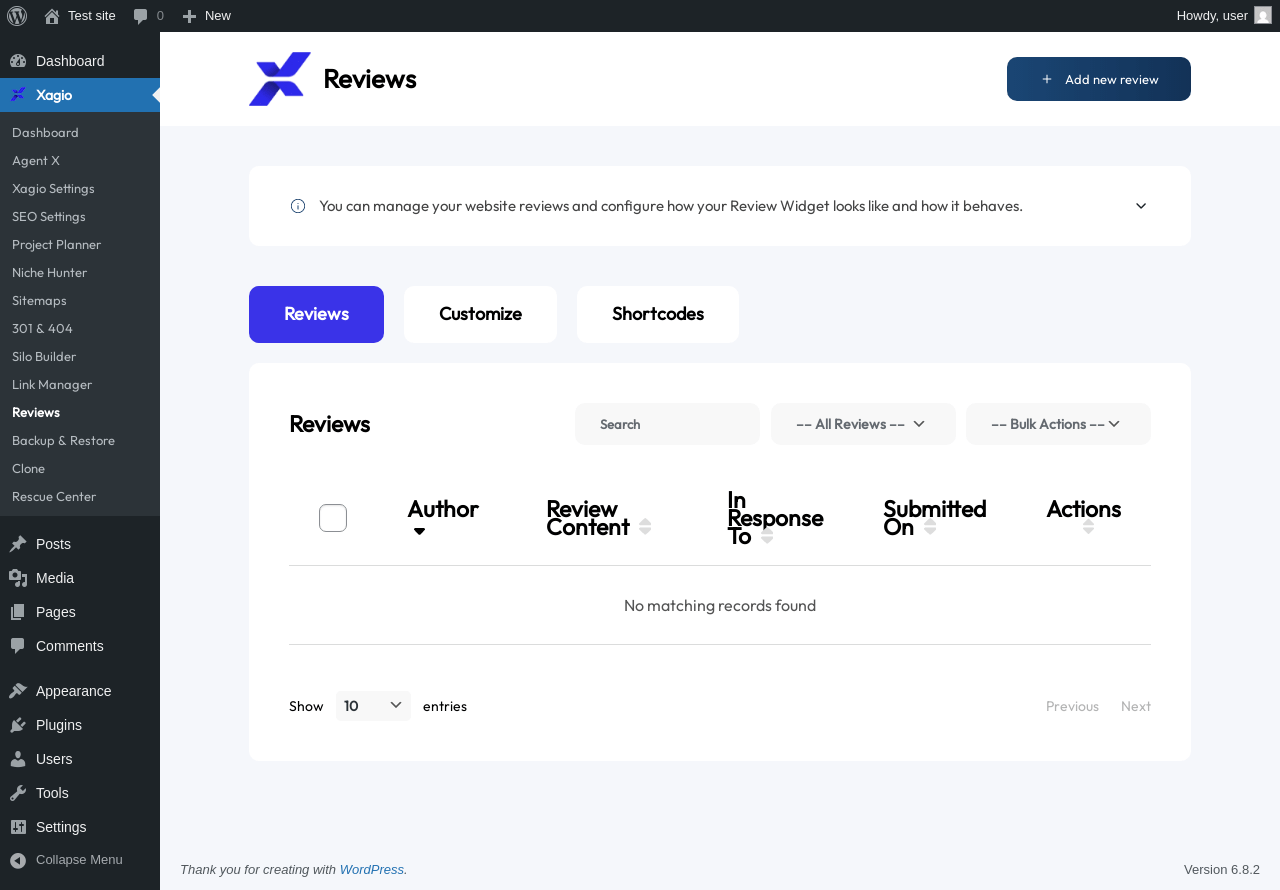Click the Xagio X icon in sidebar
Screen dimensions: 1280x890
pyautogui.click(x=18, y=95)
